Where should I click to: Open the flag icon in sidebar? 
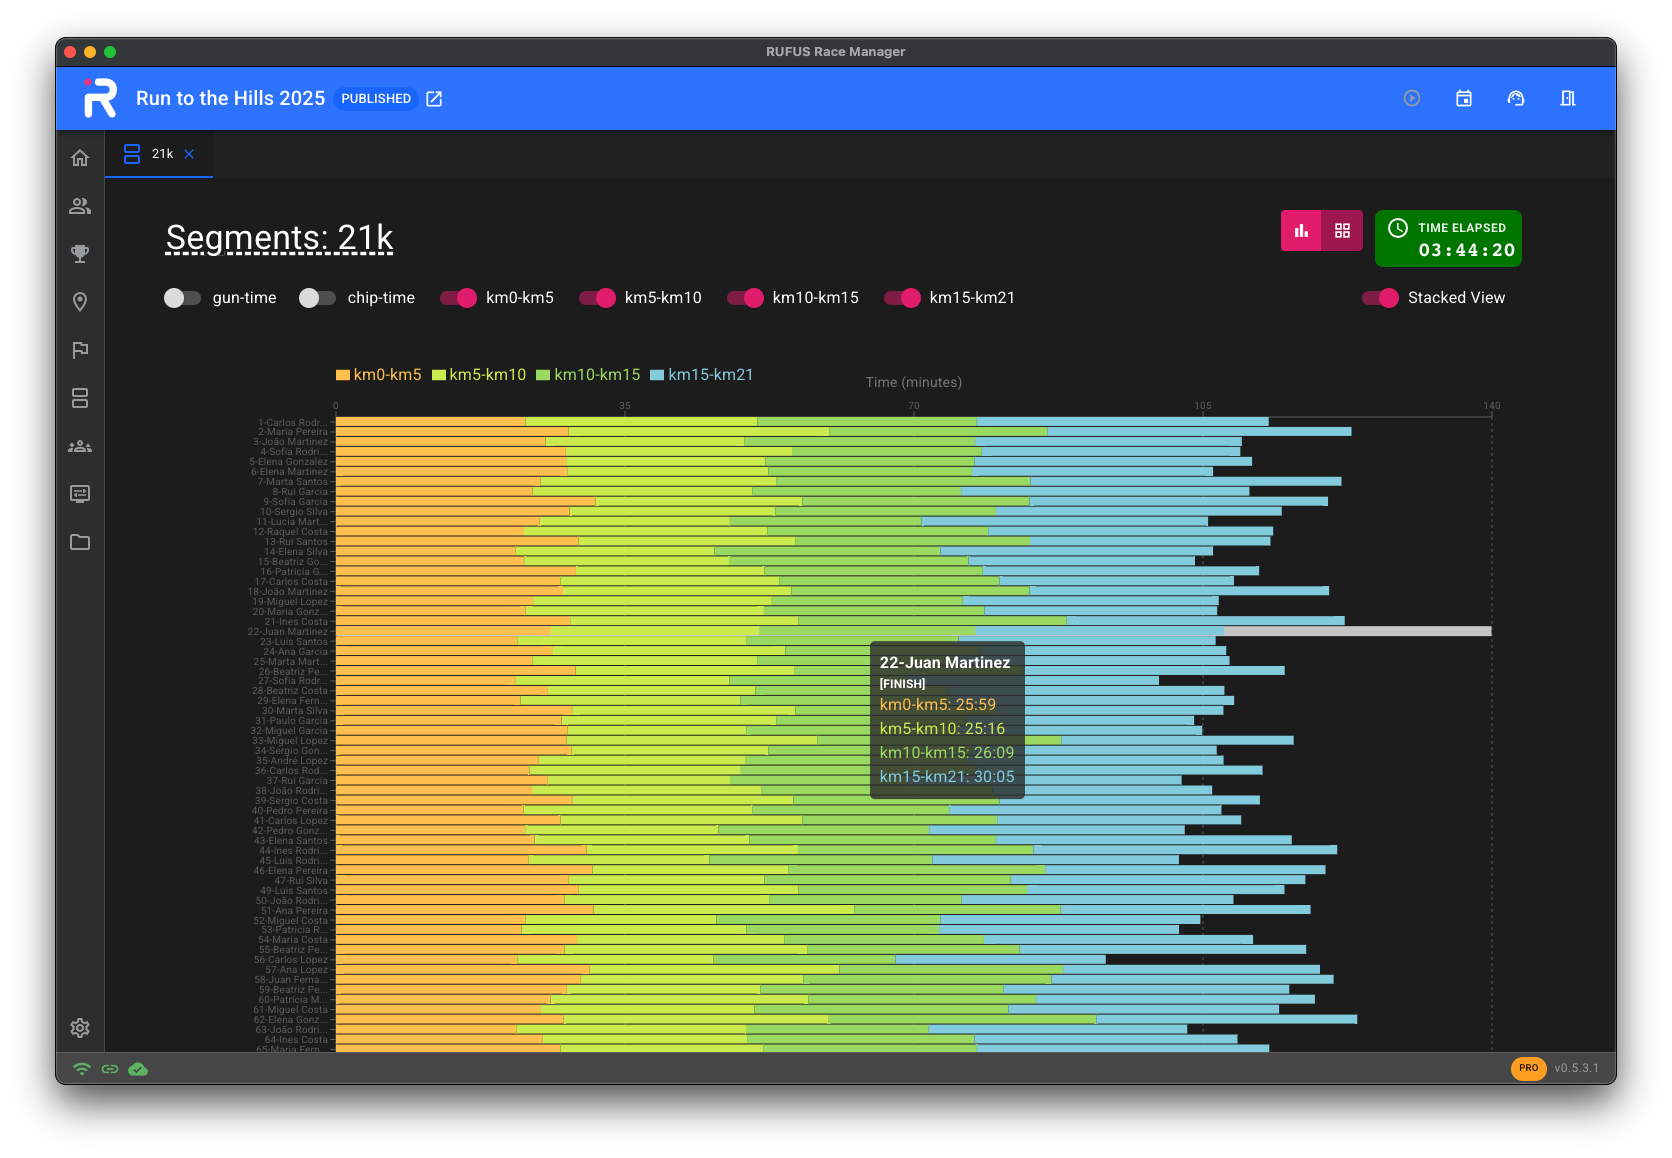click(80, 350)
